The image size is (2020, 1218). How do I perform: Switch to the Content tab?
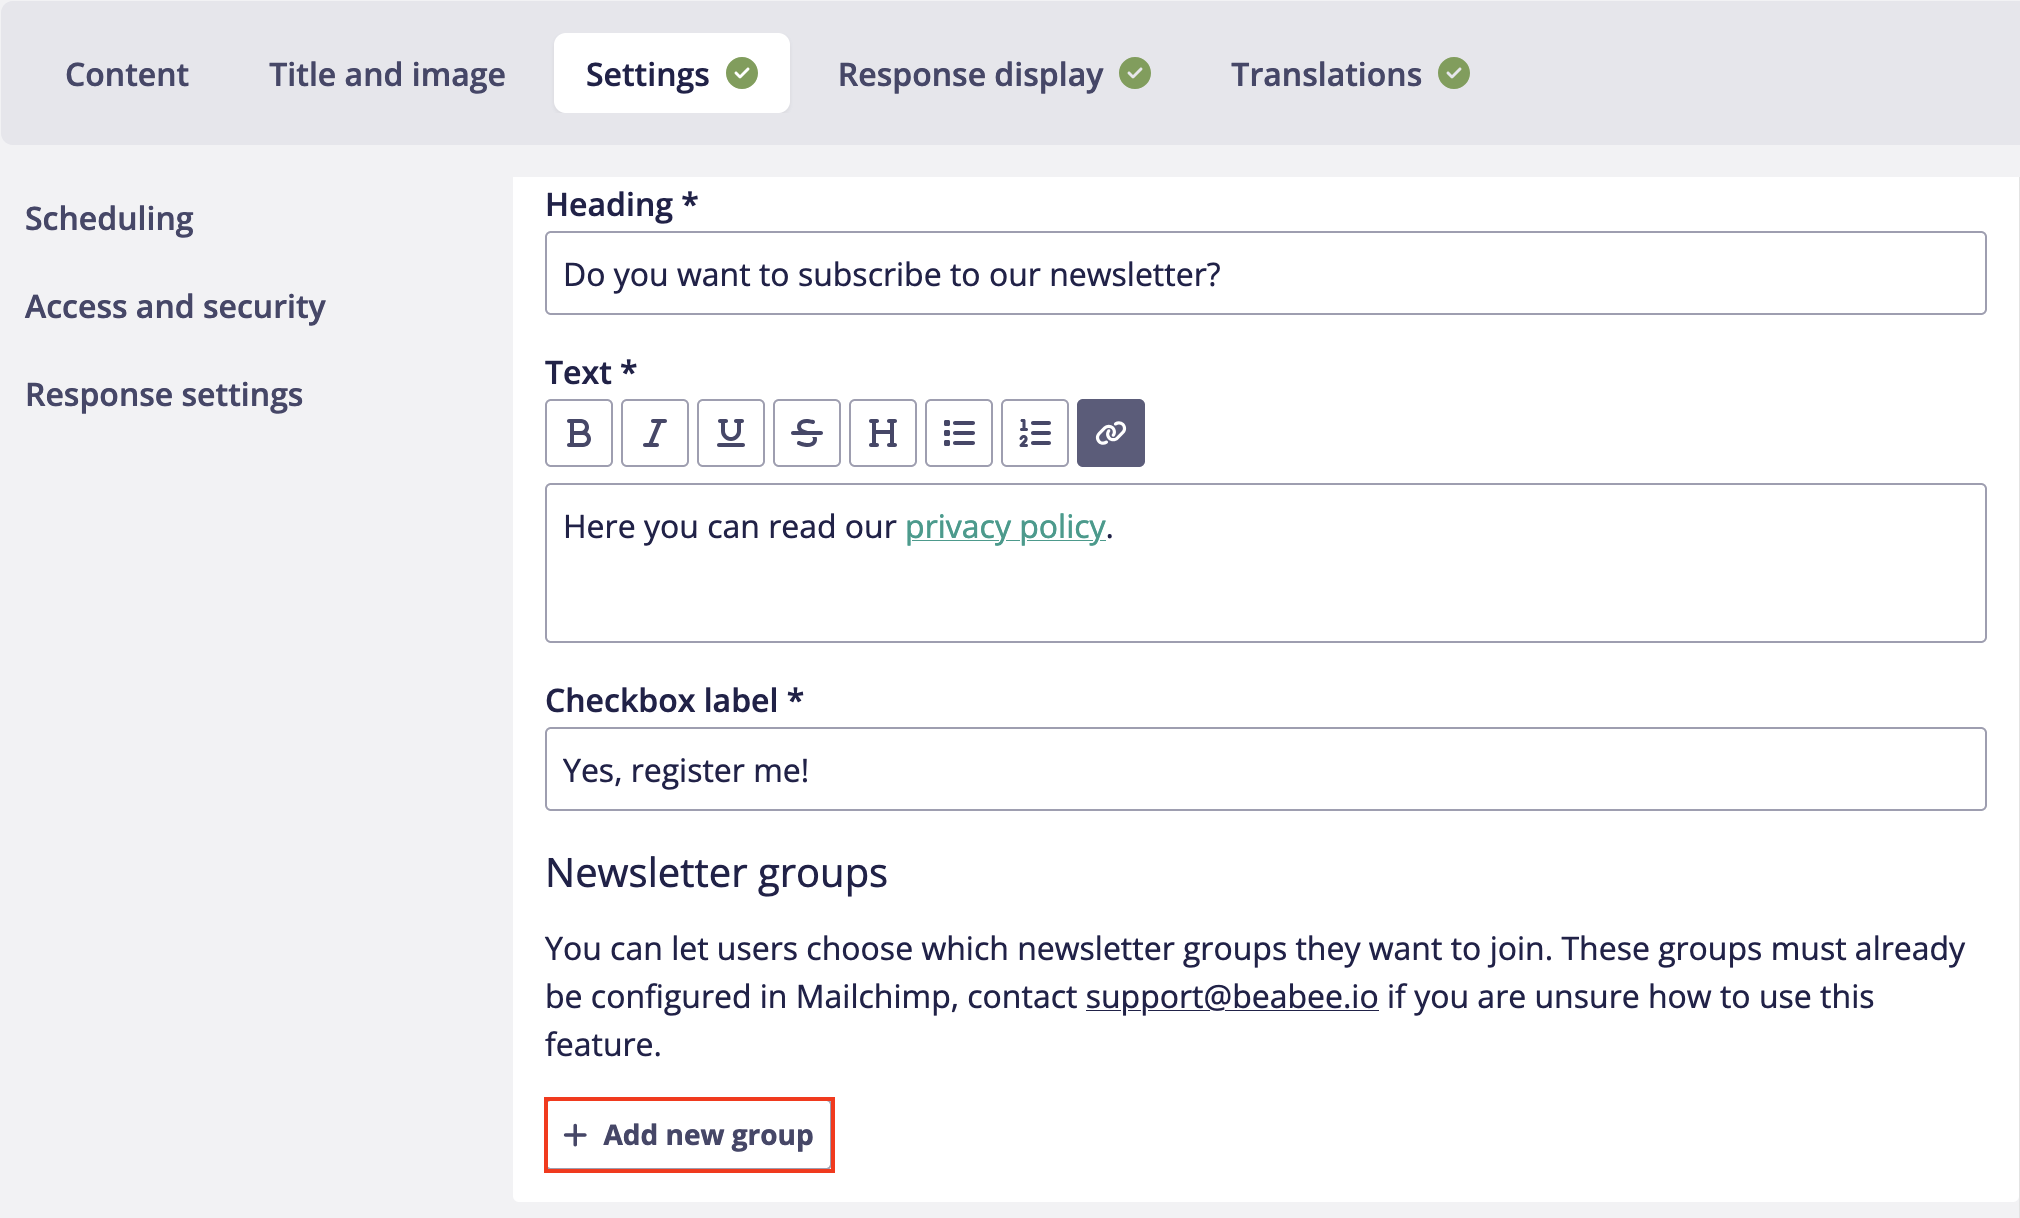127,74
